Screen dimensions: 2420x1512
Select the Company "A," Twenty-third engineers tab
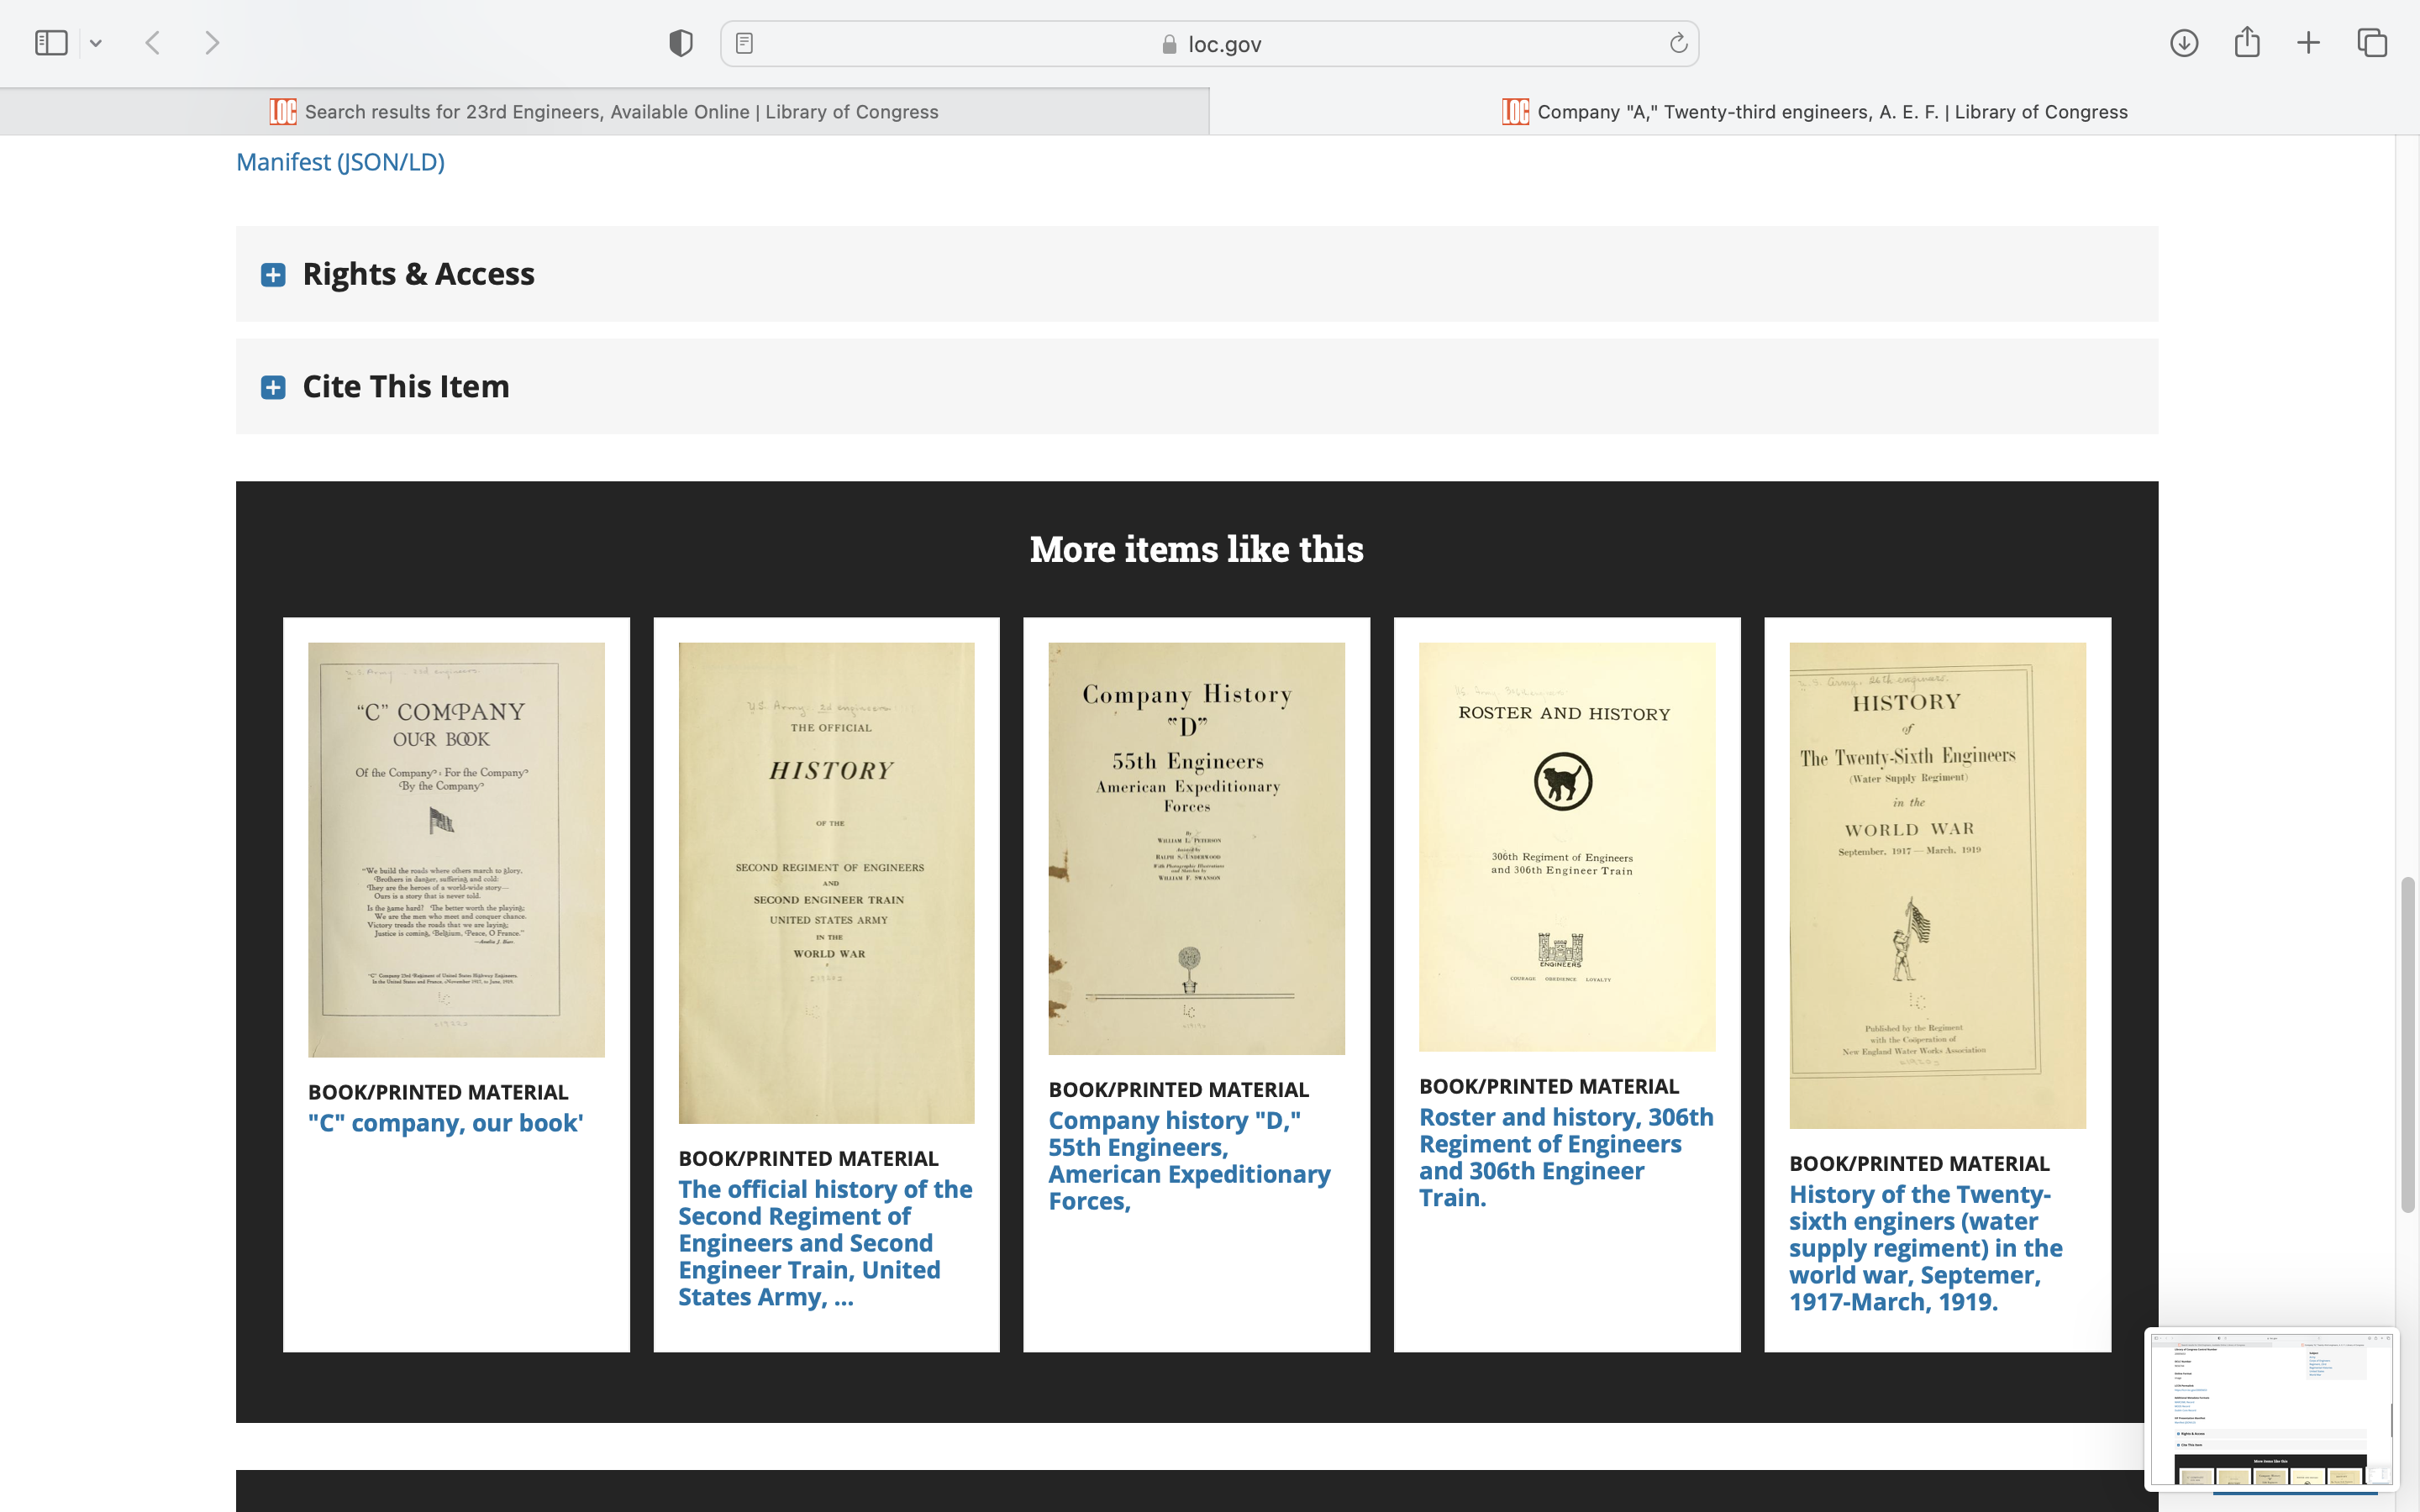point(1814,112)
